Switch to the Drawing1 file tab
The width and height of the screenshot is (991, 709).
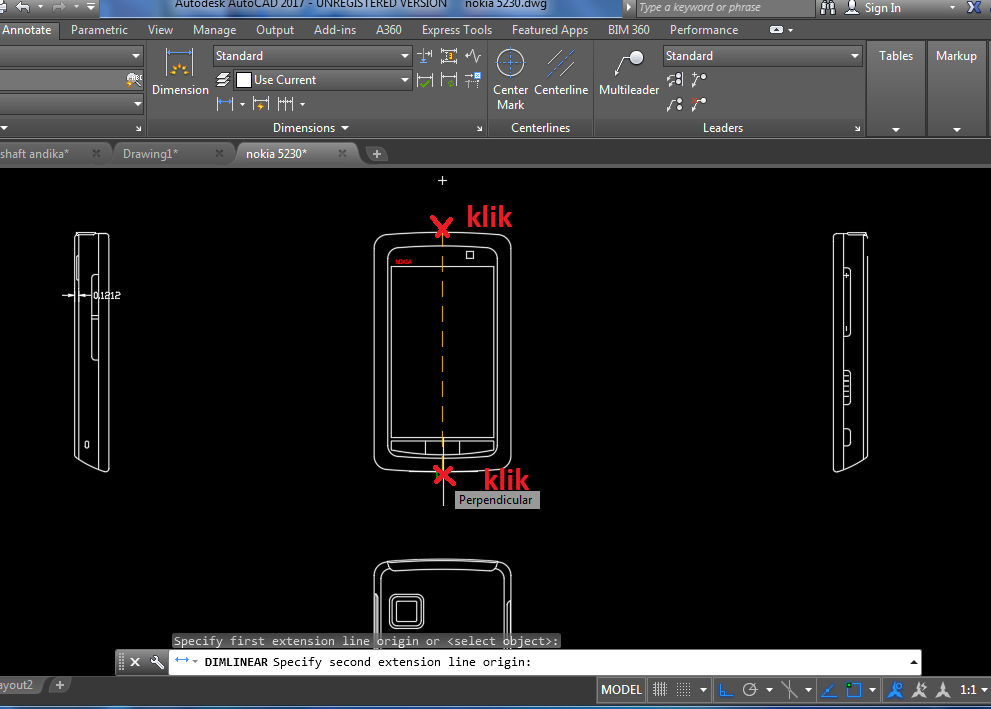[x=150, y=154]
